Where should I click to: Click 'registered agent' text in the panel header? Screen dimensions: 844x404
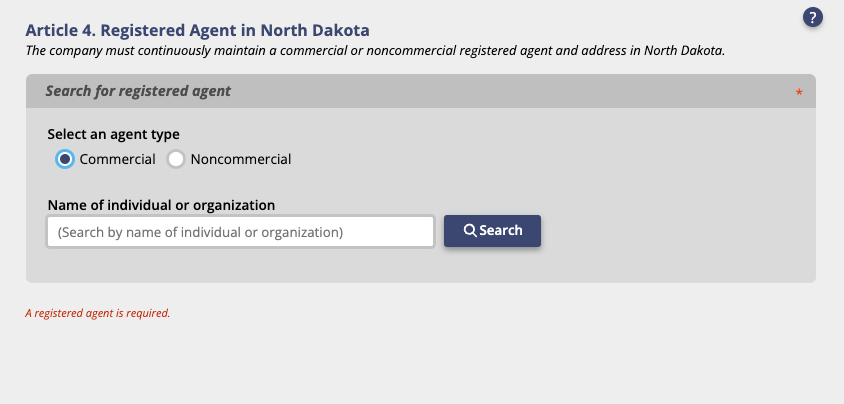pos(174,91)
